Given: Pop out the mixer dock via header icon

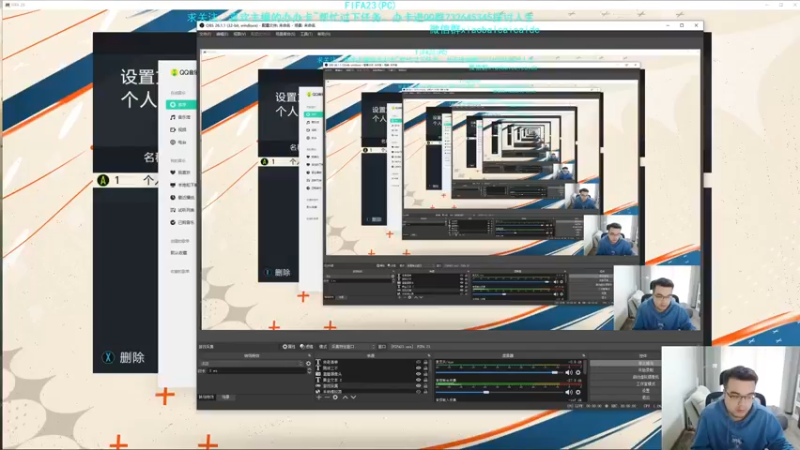Looking at the screenshot, I should [x=584, y=356].
